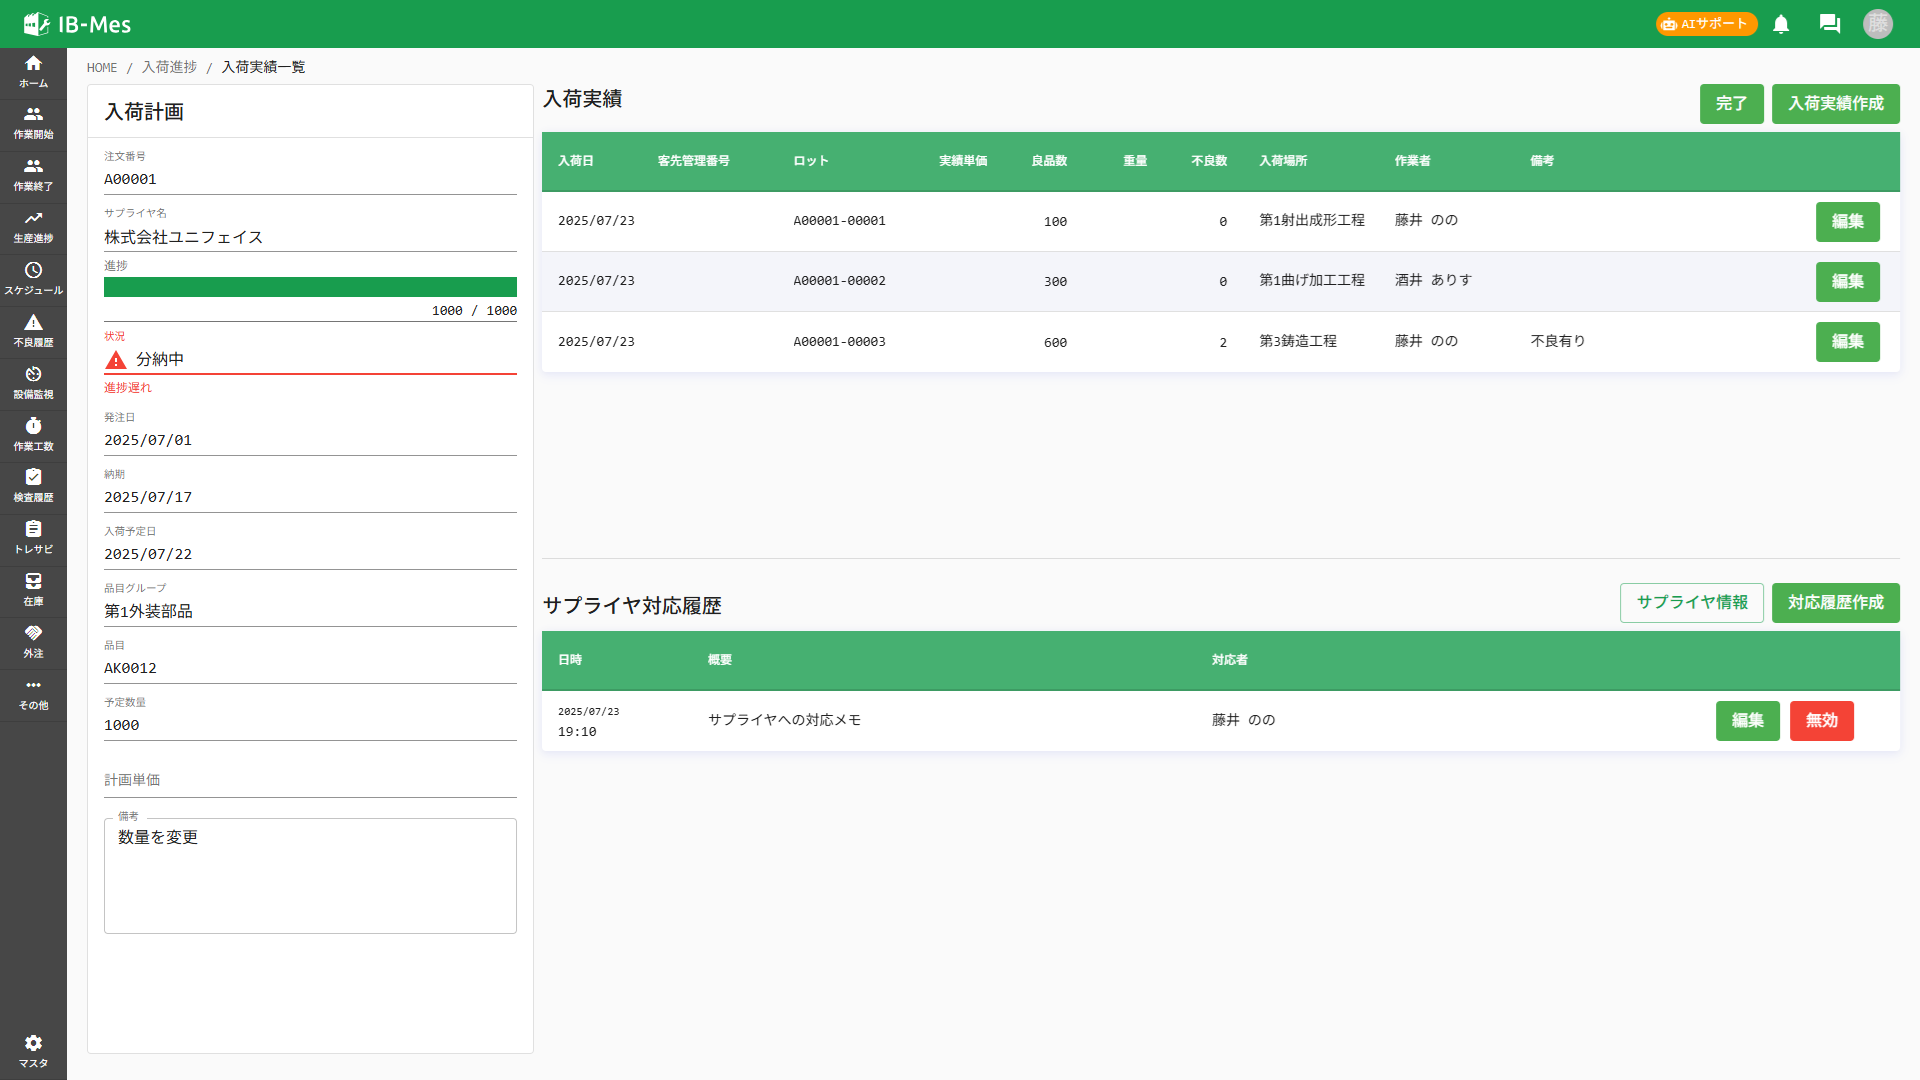Image resolution: width=1920 pixels, height=1080 pixels.
Task: Navigate to 入荷進捗 in the breadcrumb
Action: (168, 67)
